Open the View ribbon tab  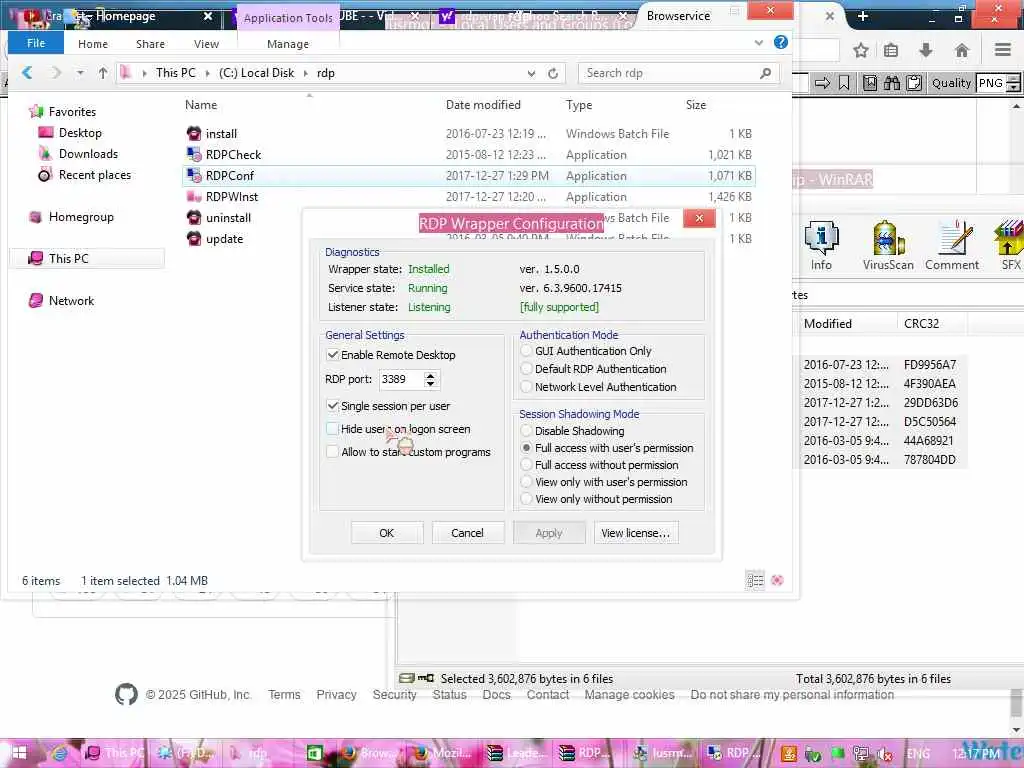pos(206,44)
